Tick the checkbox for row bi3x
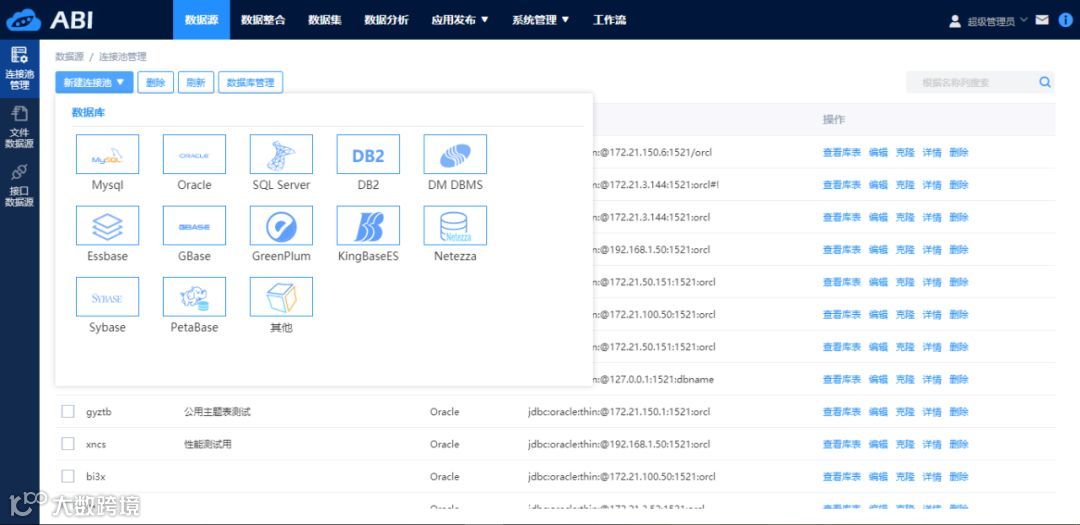Screen dimensions: 1080x525 (68, 476)
